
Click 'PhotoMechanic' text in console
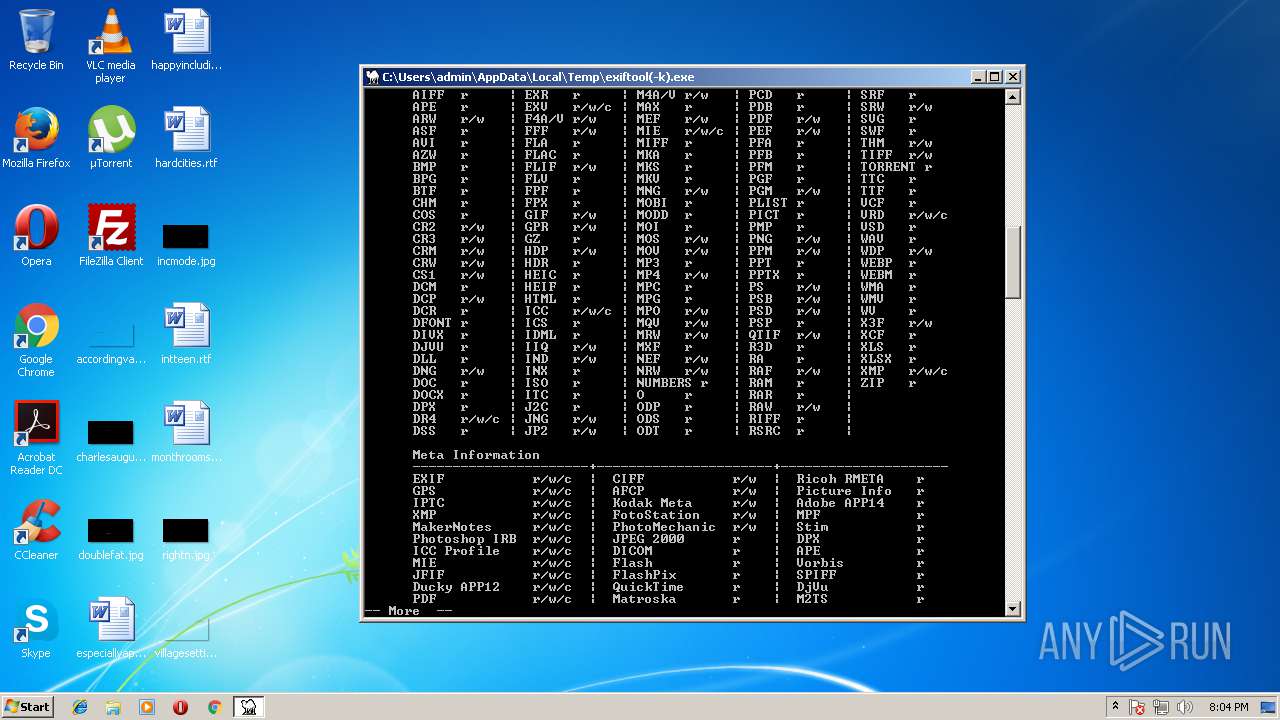pyautogui.click(x=664, y=527)
